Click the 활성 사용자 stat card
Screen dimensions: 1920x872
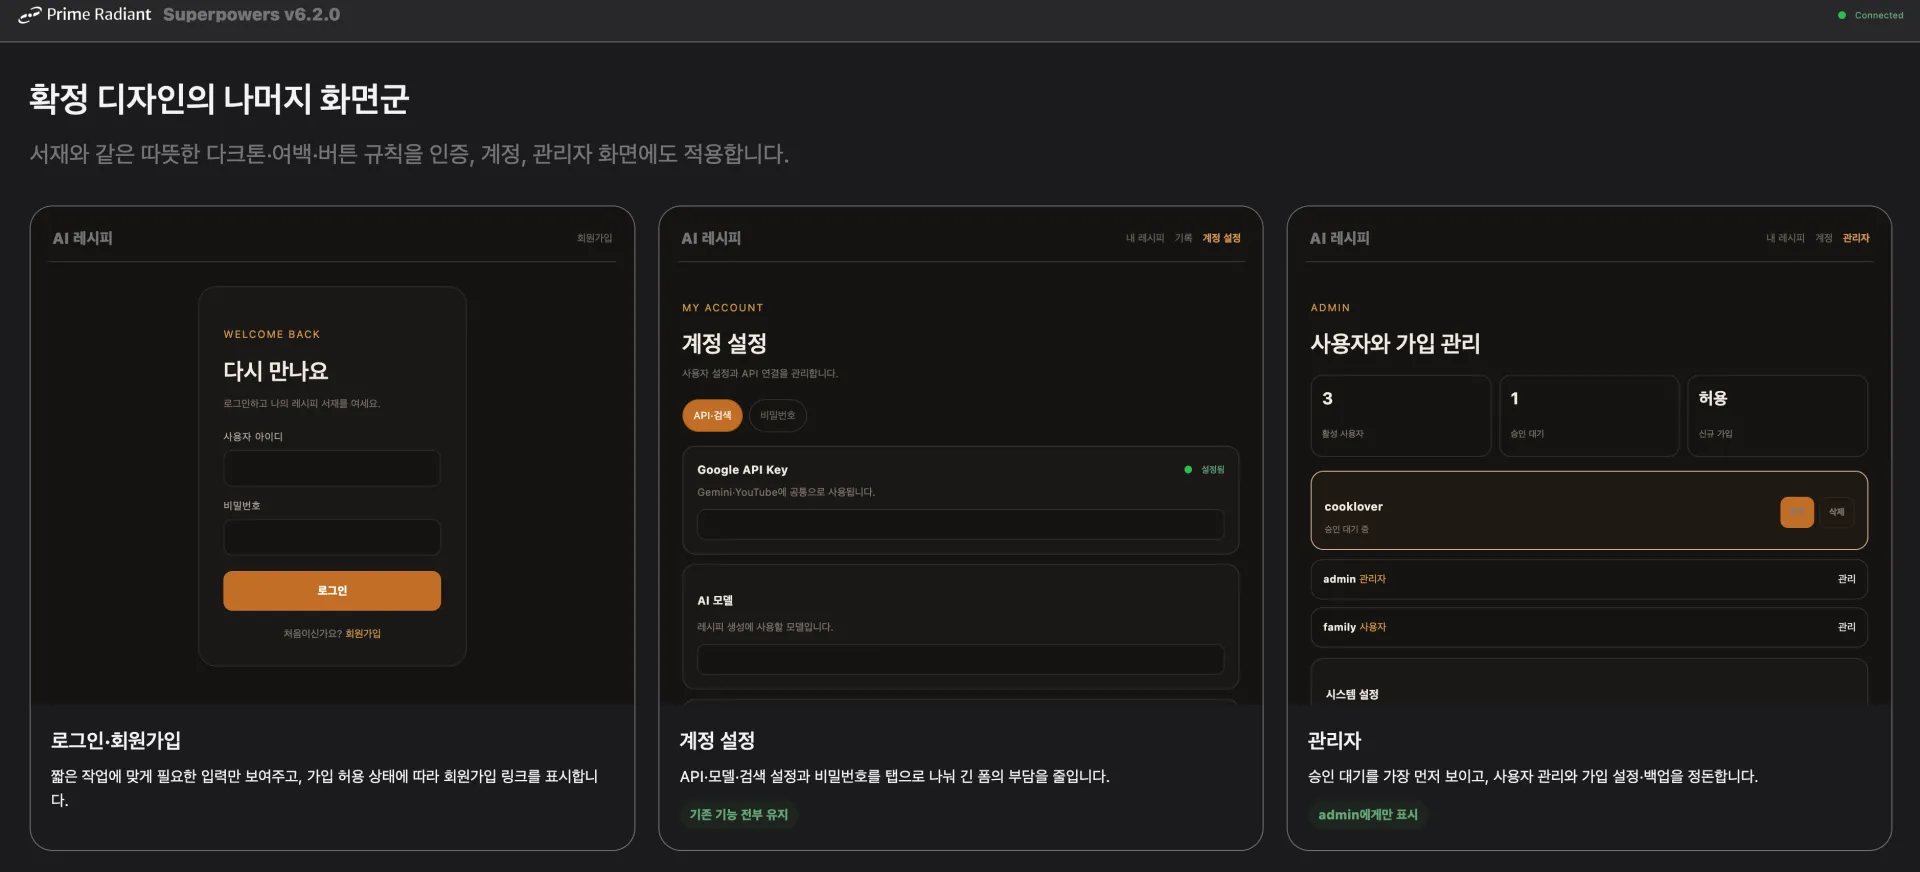pyautogui.click(x=1401, y=416)
